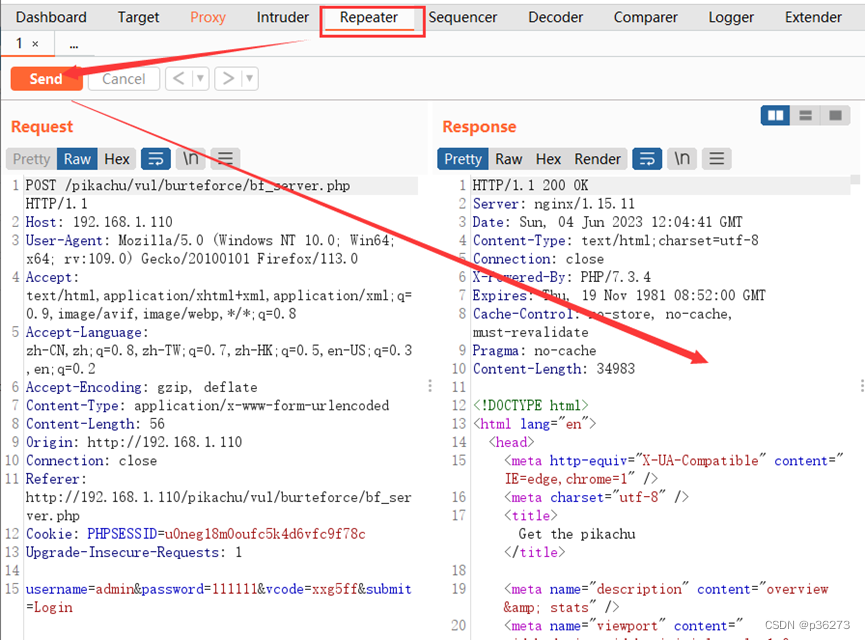
Task: Click the User-Agent header in request
Action: point(210,249)
